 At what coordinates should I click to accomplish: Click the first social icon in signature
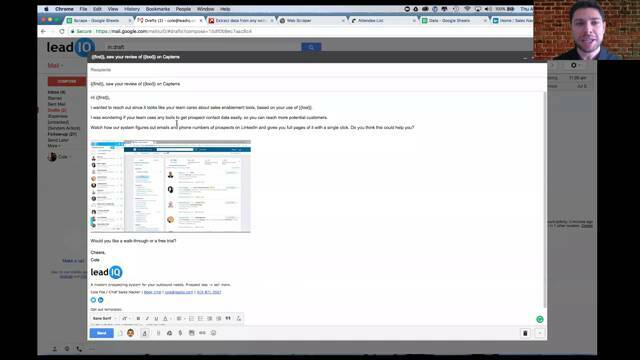coord(93,300)
